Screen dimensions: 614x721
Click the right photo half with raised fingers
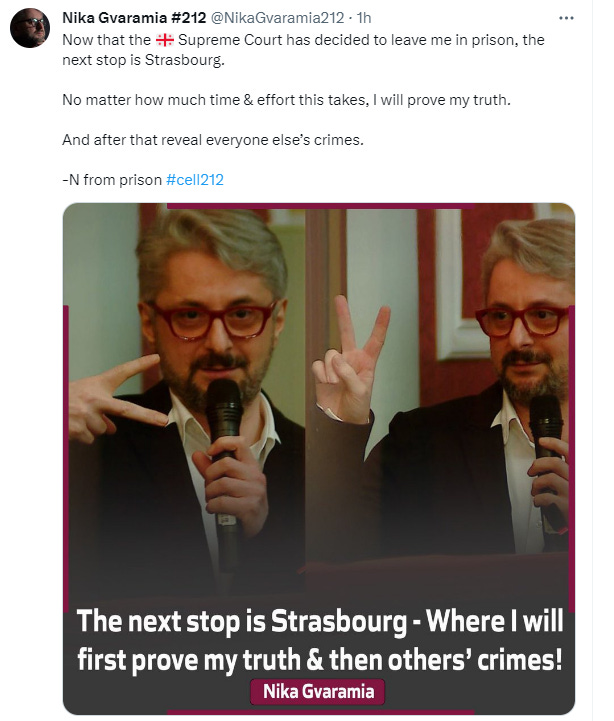tap(440, 400)
